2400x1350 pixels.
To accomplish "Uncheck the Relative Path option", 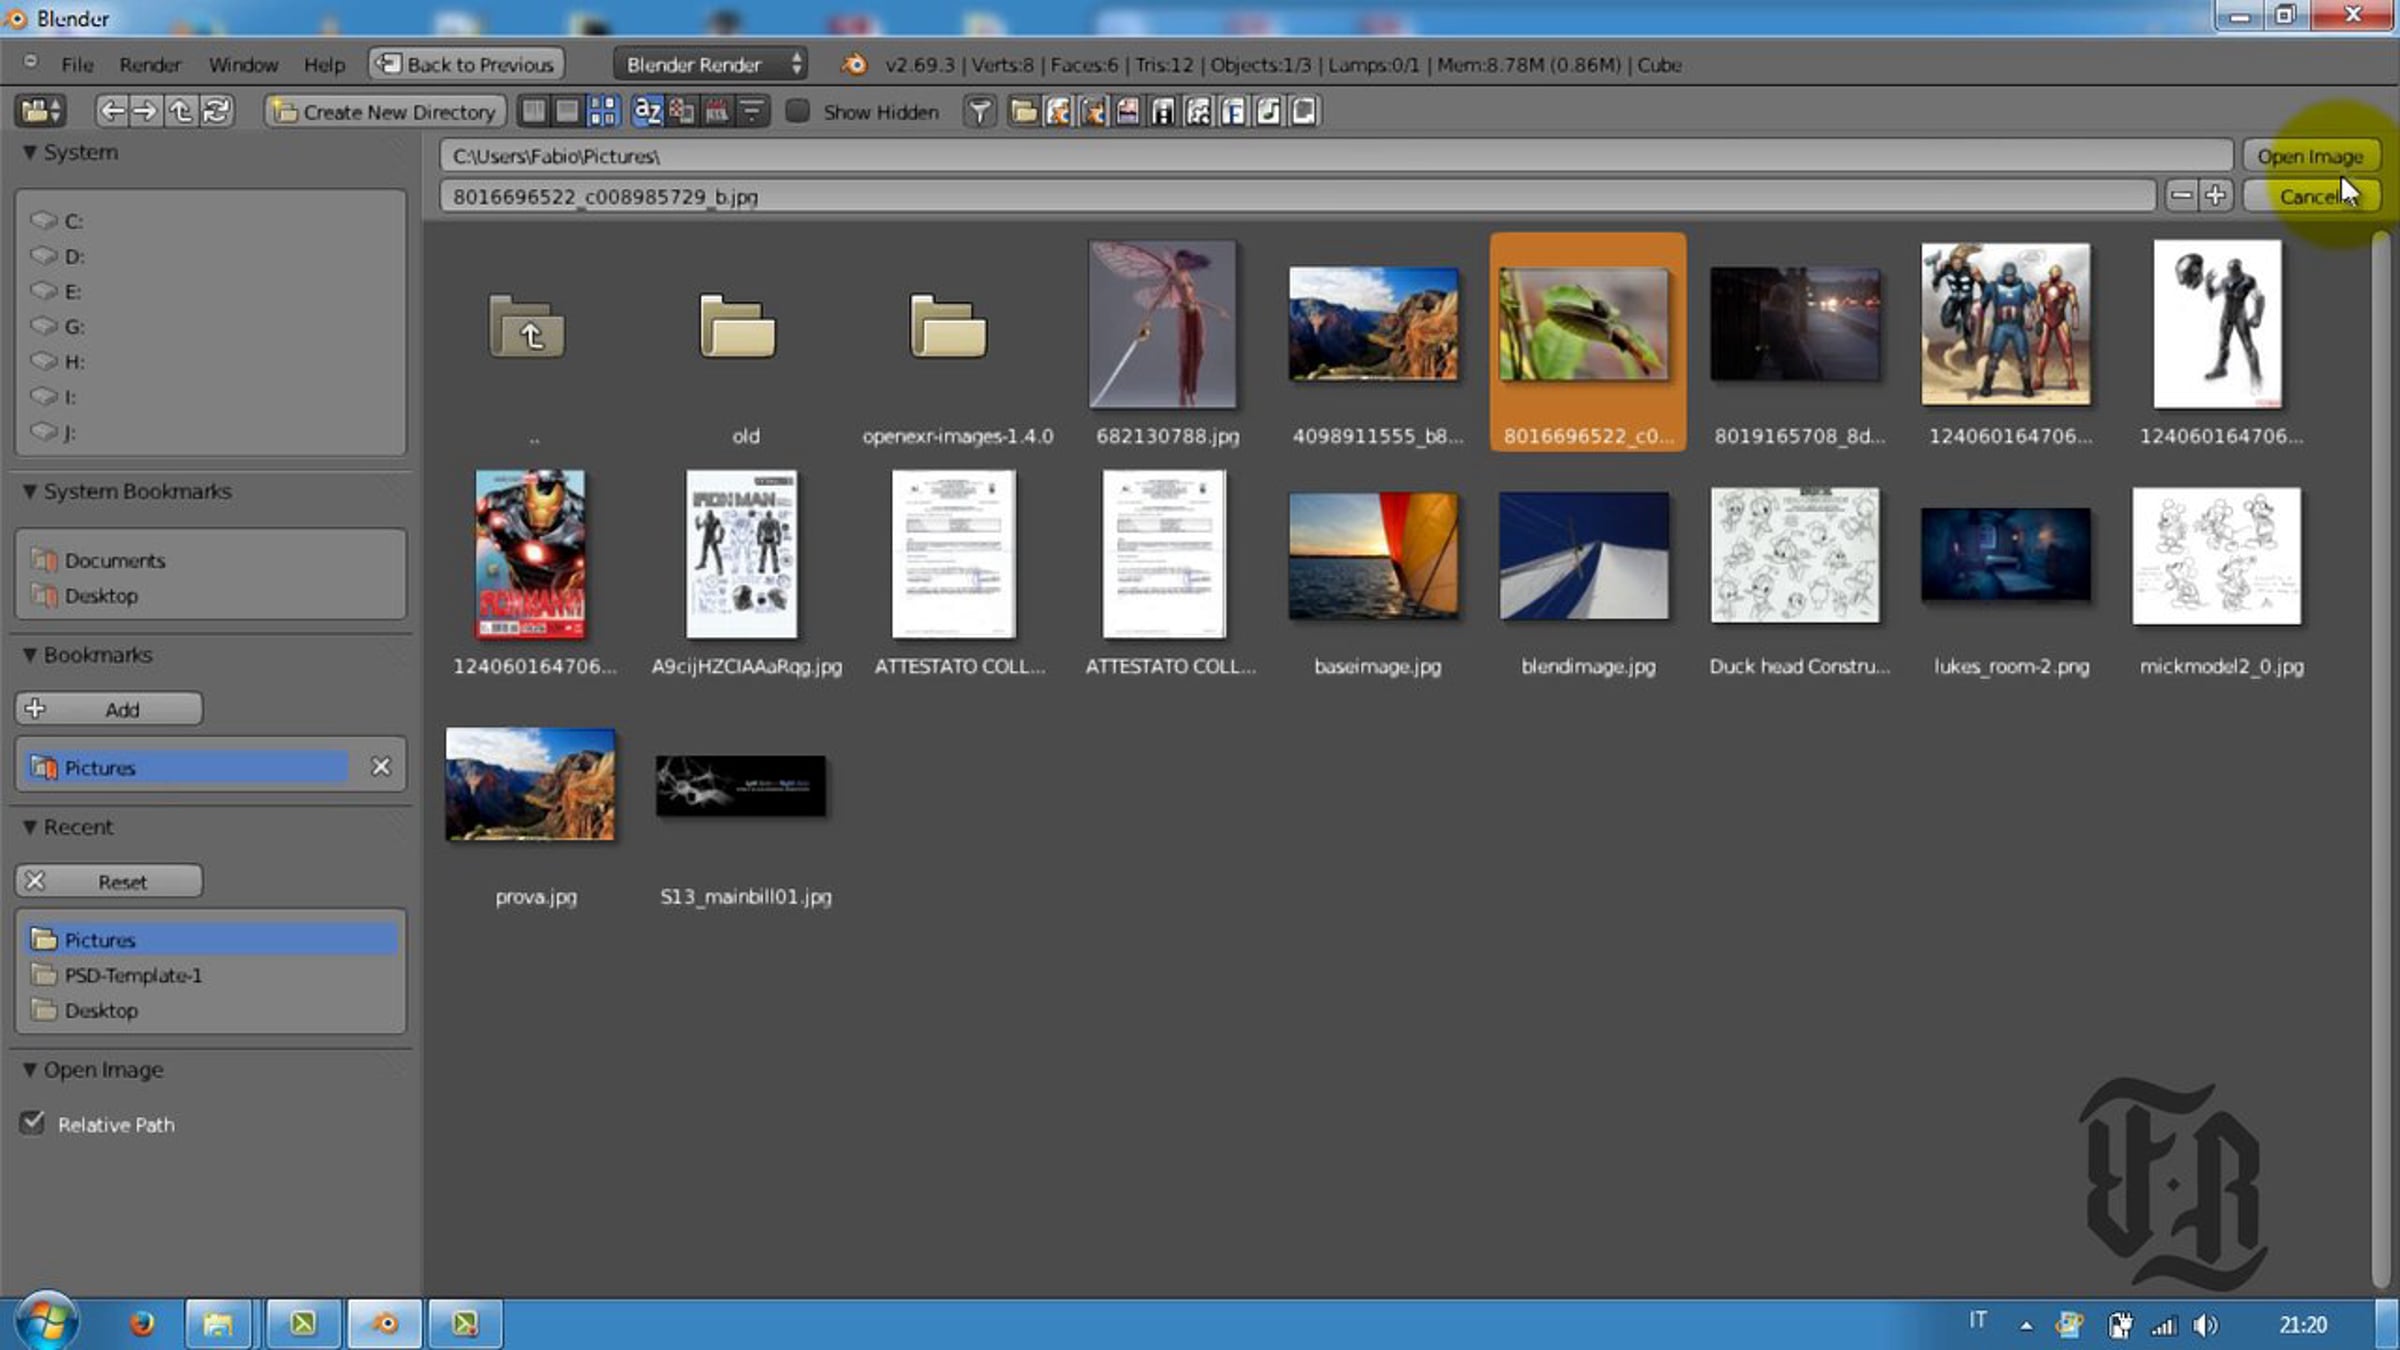I will pos(33,1123).
